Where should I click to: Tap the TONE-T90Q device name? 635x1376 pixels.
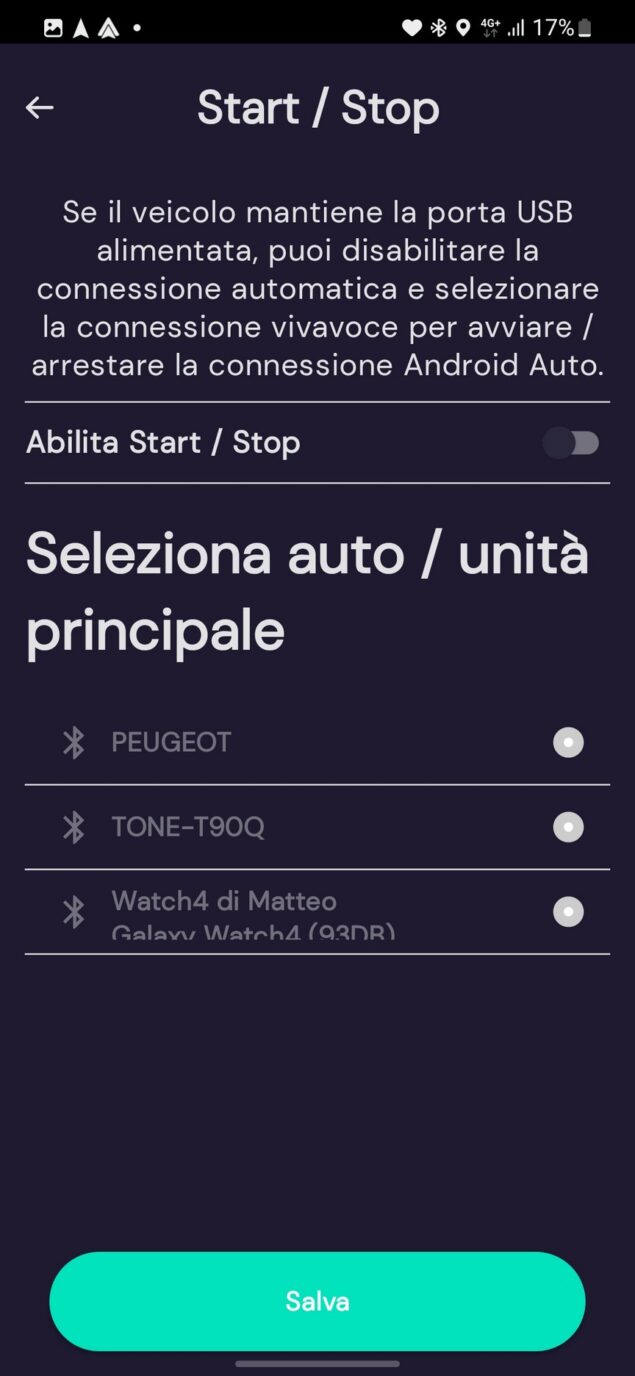click(188, 827)
